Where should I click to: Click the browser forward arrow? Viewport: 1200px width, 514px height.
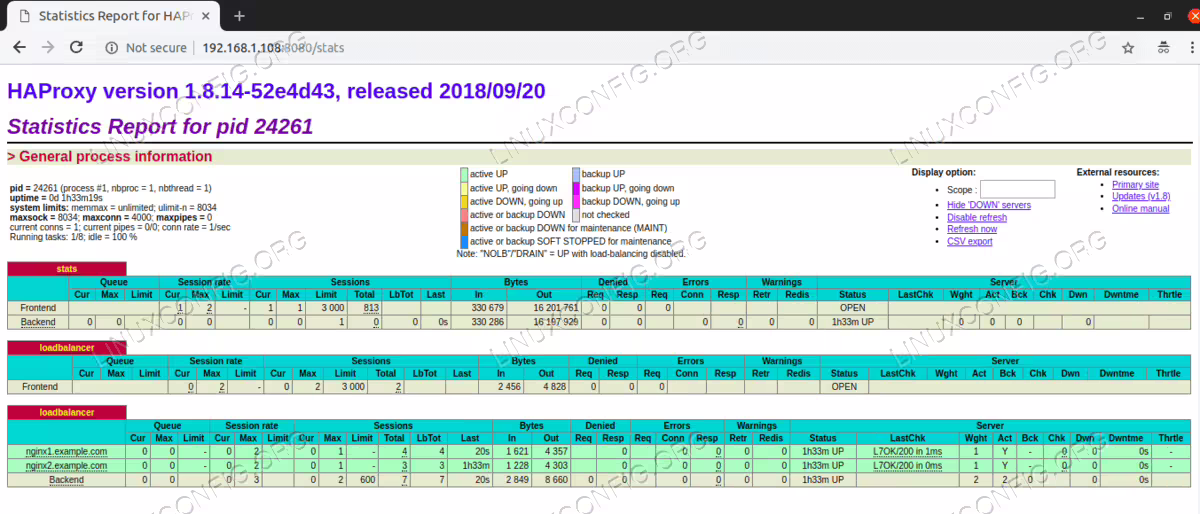(x=48, y=47)
